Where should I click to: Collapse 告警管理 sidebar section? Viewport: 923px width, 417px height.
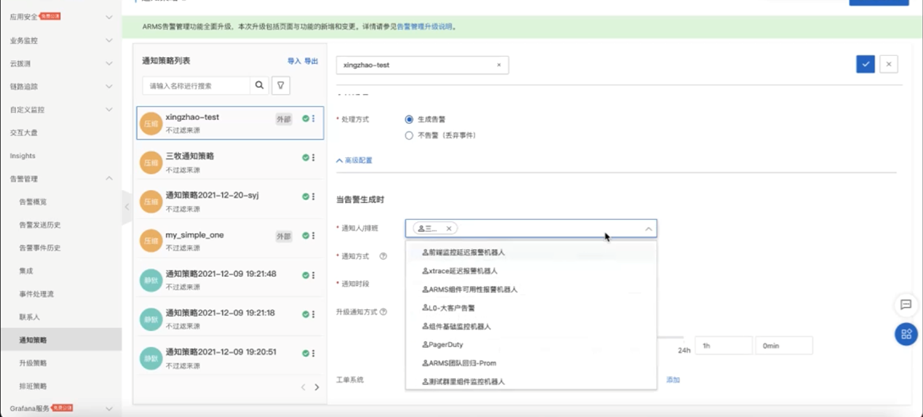point(109,178)
